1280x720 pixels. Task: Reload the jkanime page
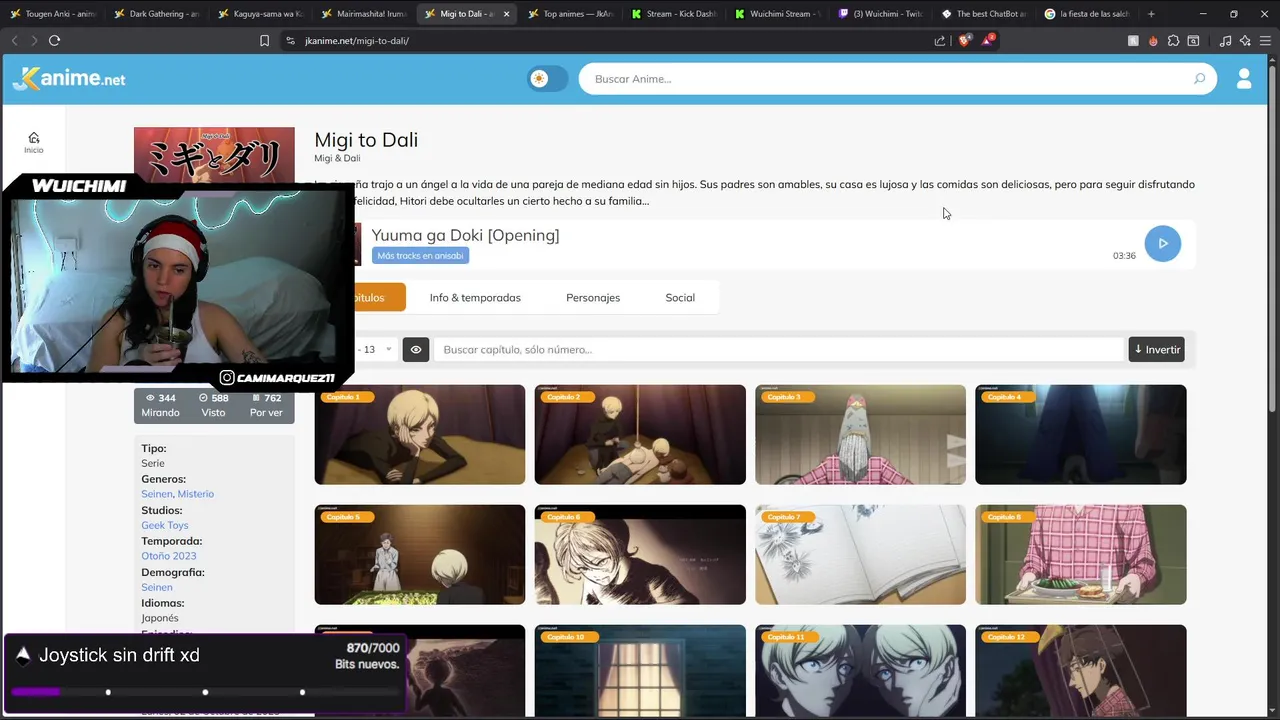[x=54, y=40]
